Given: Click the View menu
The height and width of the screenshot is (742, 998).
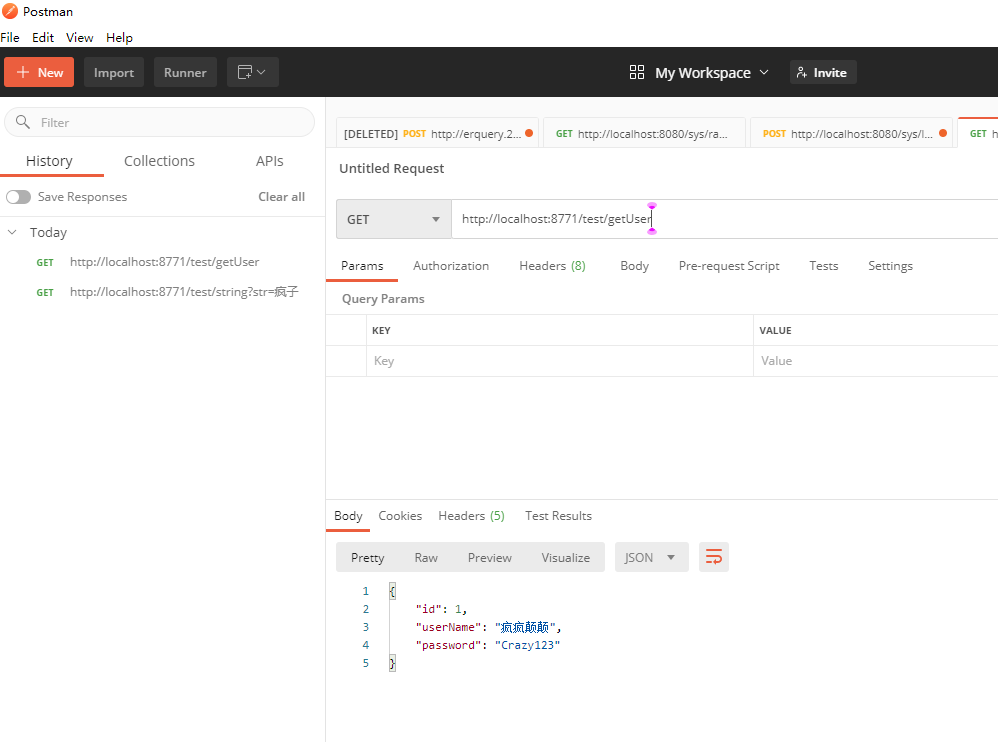Looking at the screenshot, I should [80, 38].
